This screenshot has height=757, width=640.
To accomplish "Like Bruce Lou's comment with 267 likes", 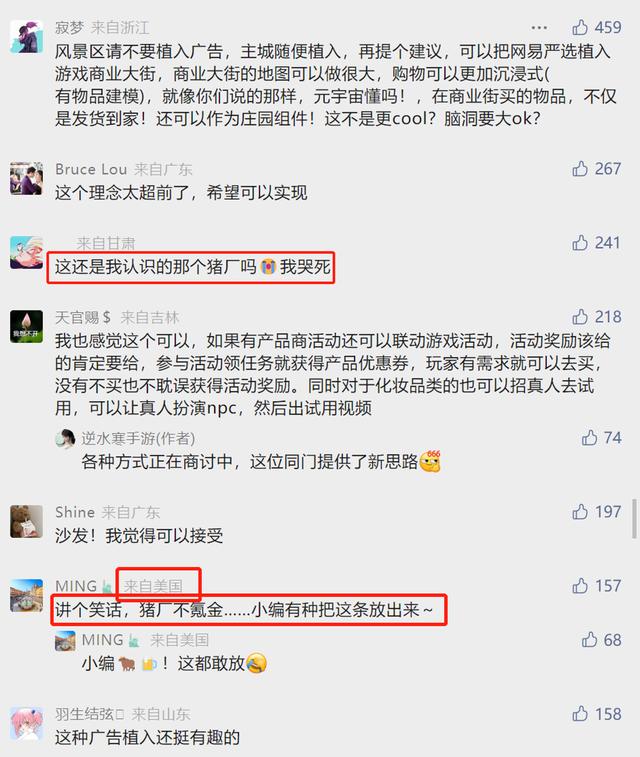I will [580, 168].
